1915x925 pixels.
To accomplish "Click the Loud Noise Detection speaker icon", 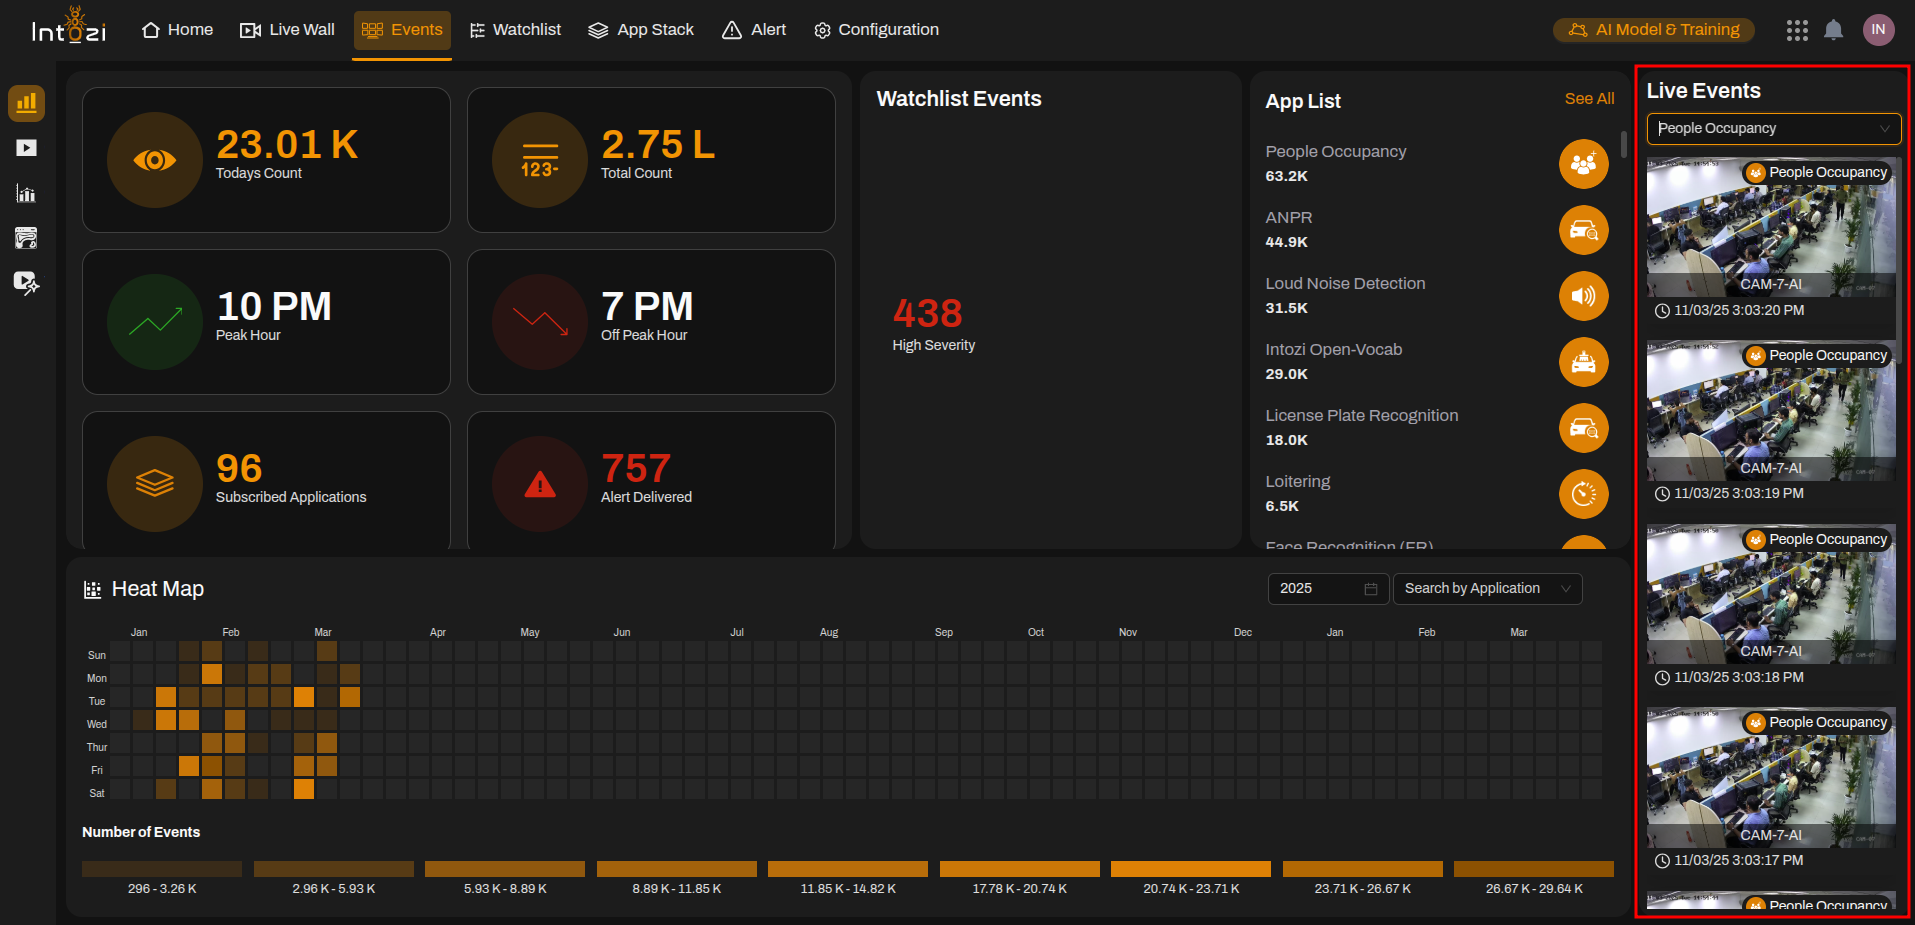I will [1583, 296].
